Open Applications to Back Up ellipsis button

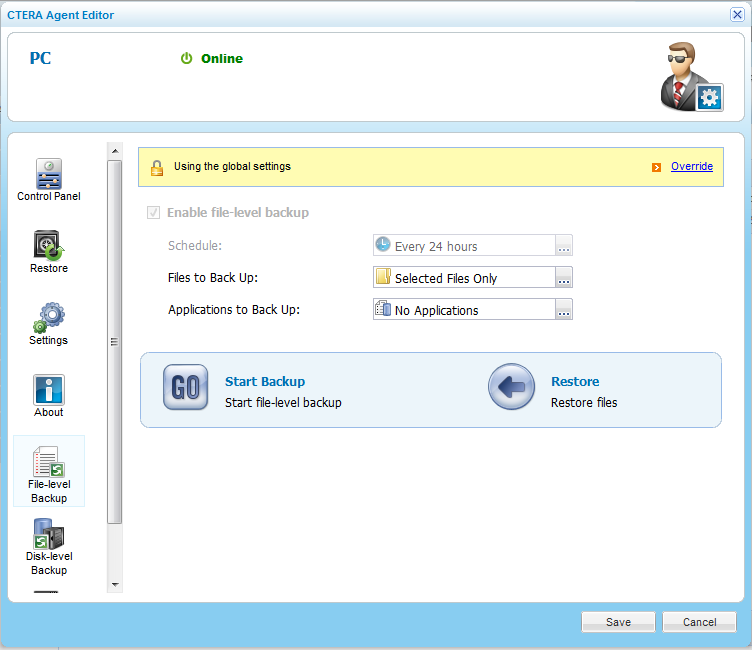(564, 309)
